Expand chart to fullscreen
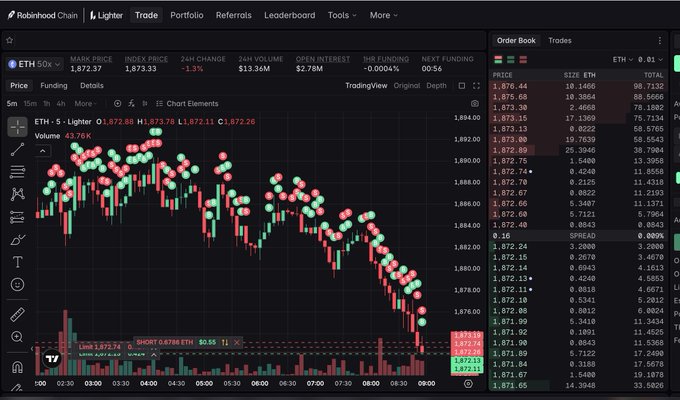 tap(476, 86)
